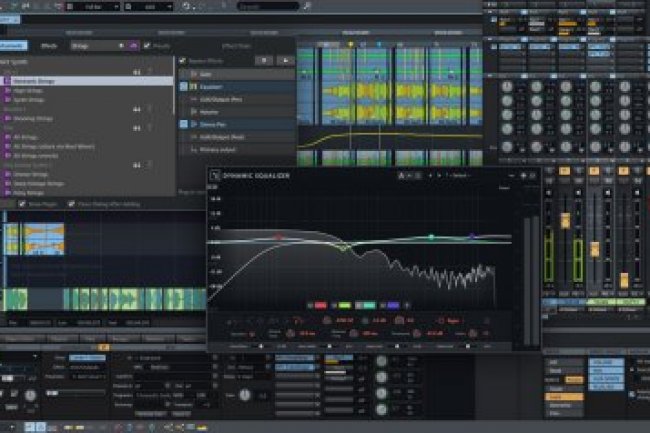Screen dimensions: 650x433
Task: Select the Volume row in the effects list
Action: click(237, 112)
